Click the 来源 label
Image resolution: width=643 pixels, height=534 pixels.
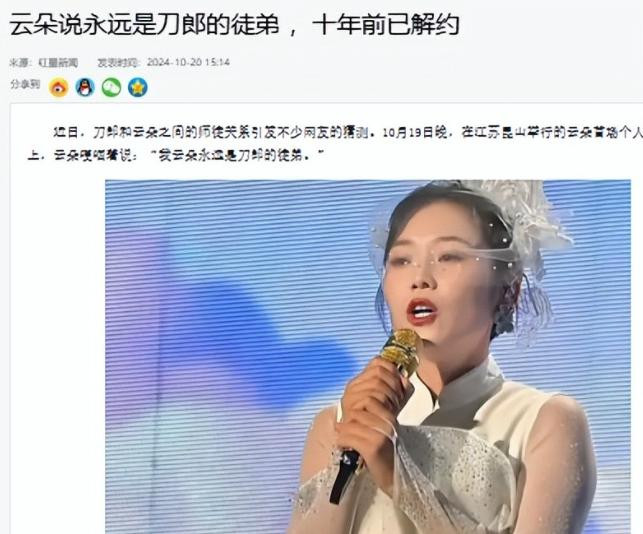pos(20,62)
